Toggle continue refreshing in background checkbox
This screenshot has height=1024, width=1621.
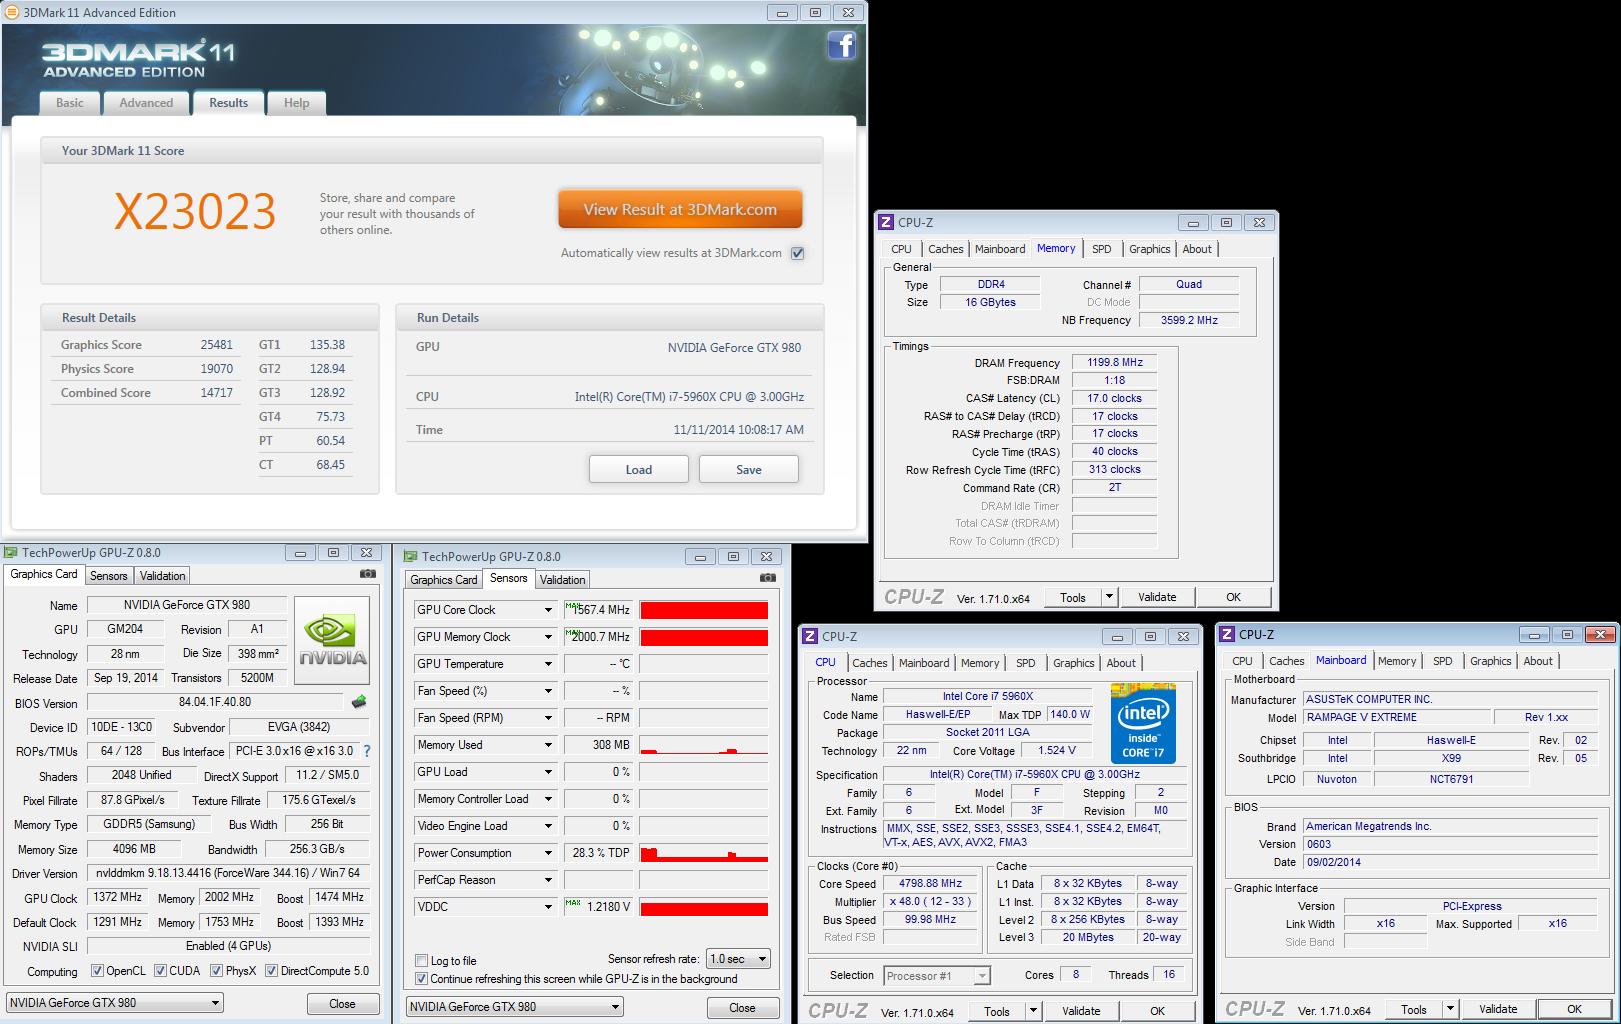(421, 978)
